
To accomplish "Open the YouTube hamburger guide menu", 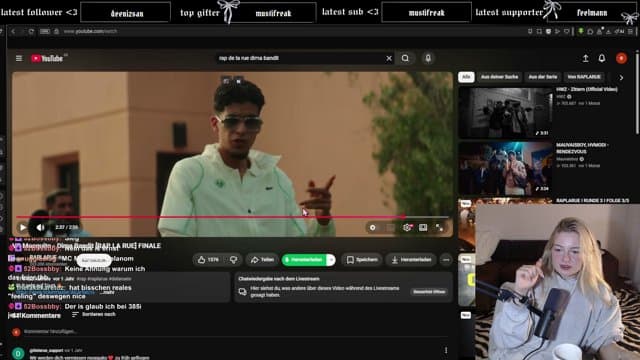I will click(19, 58).
